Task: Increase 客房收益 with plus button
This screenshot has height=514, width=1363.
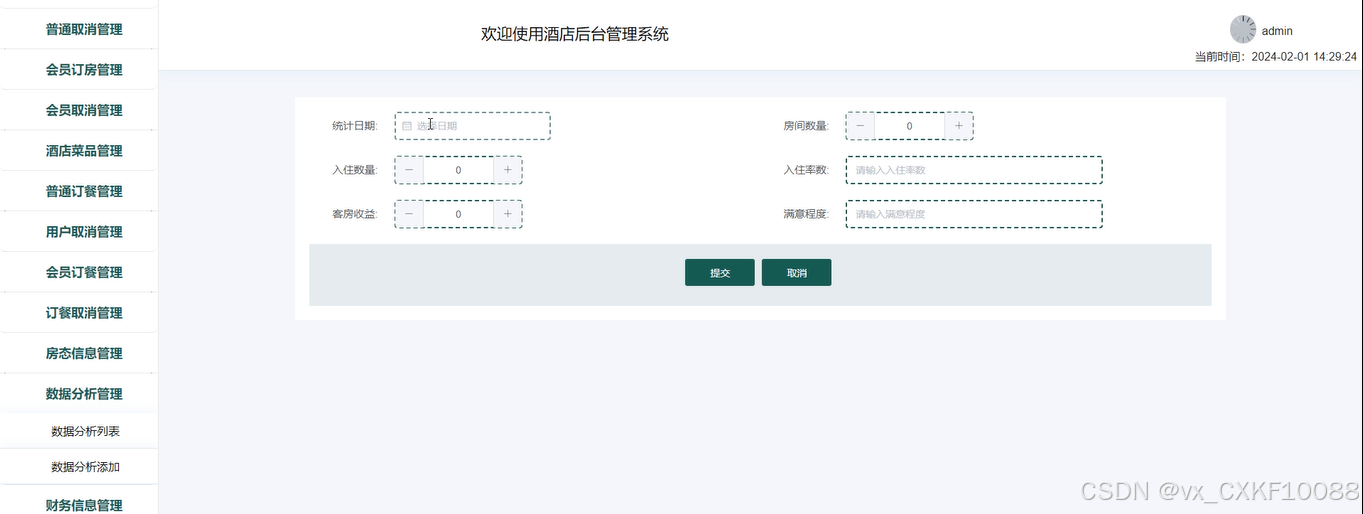Action: click(508, 214)
